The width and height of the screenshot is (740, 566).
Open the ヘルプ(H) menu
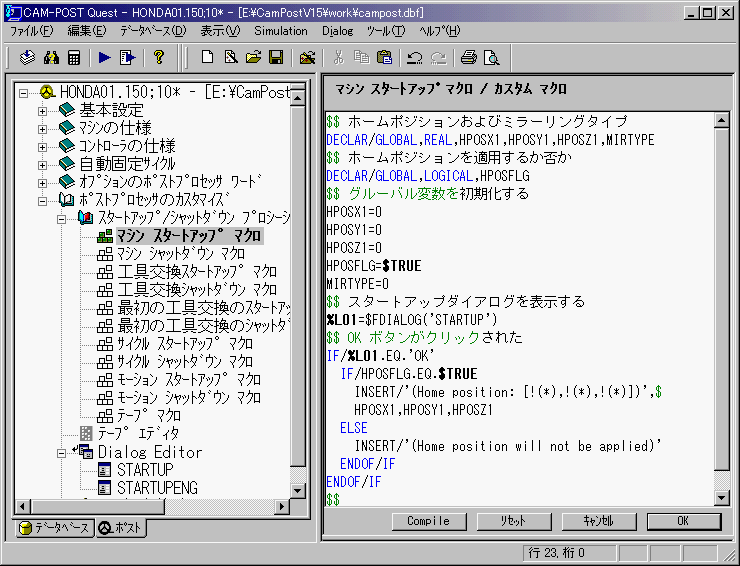point(439,31)
